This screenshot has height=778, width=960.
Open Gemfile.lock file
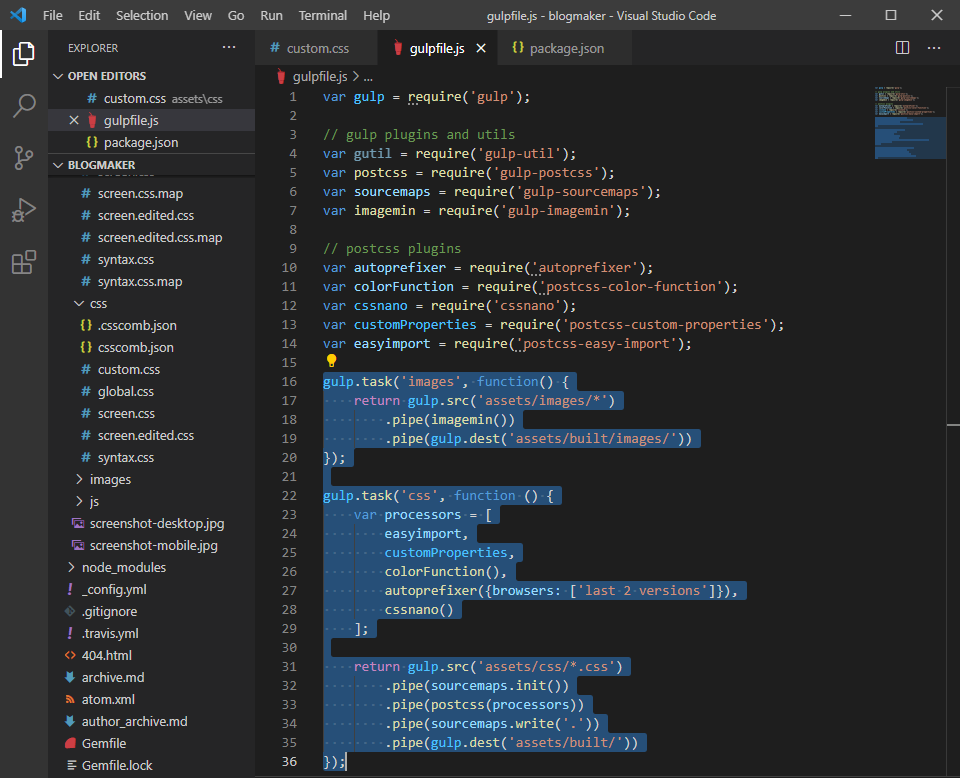tap(151, 766)
